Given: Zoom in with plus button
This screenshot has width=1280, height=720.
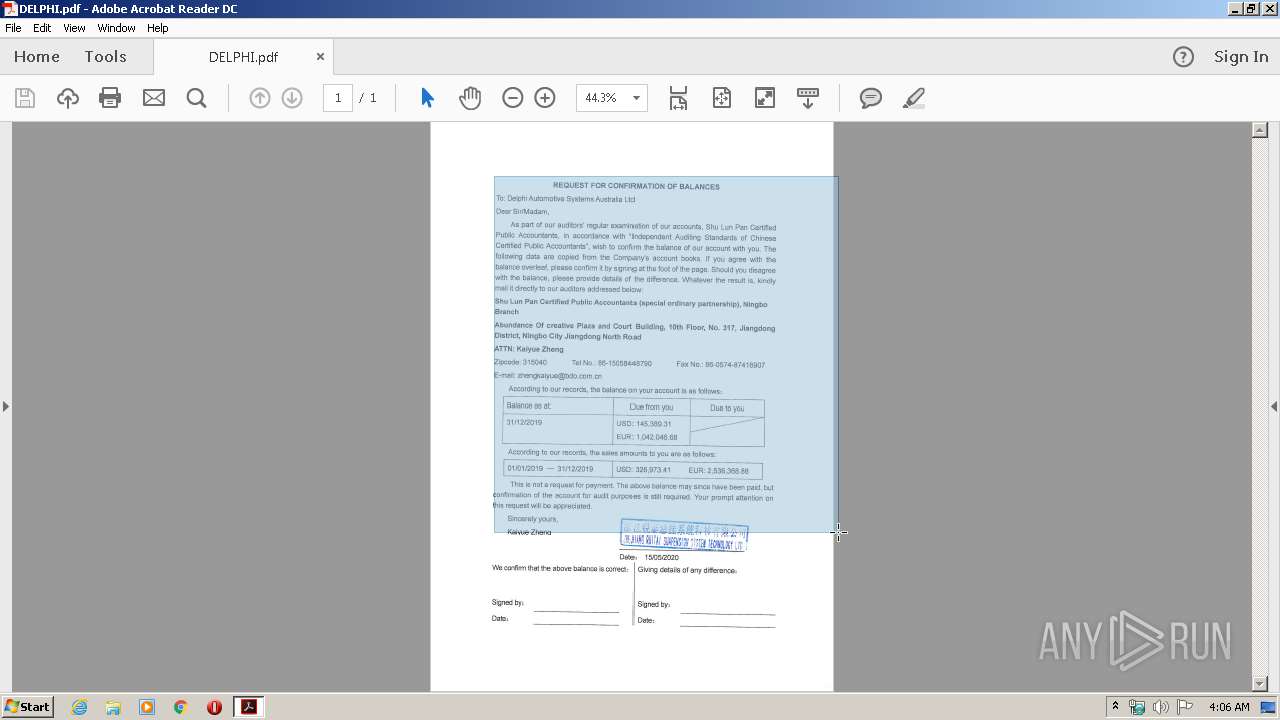Looking at the screenshot, I should (545, 98).
